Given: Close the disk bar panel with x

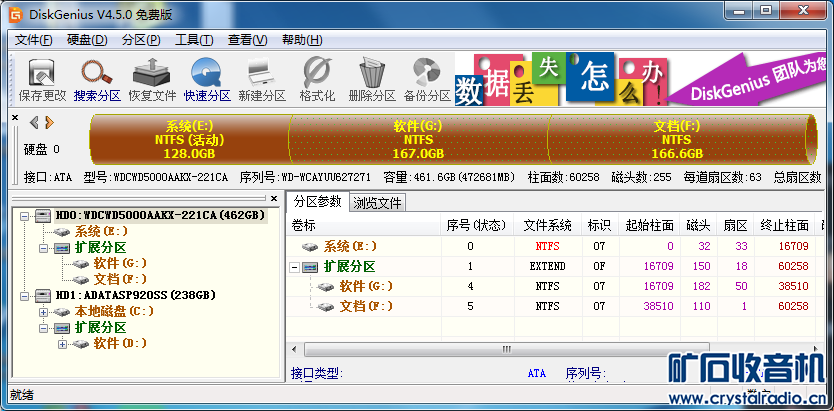Looking at the screenshot, I should (15, 118).
